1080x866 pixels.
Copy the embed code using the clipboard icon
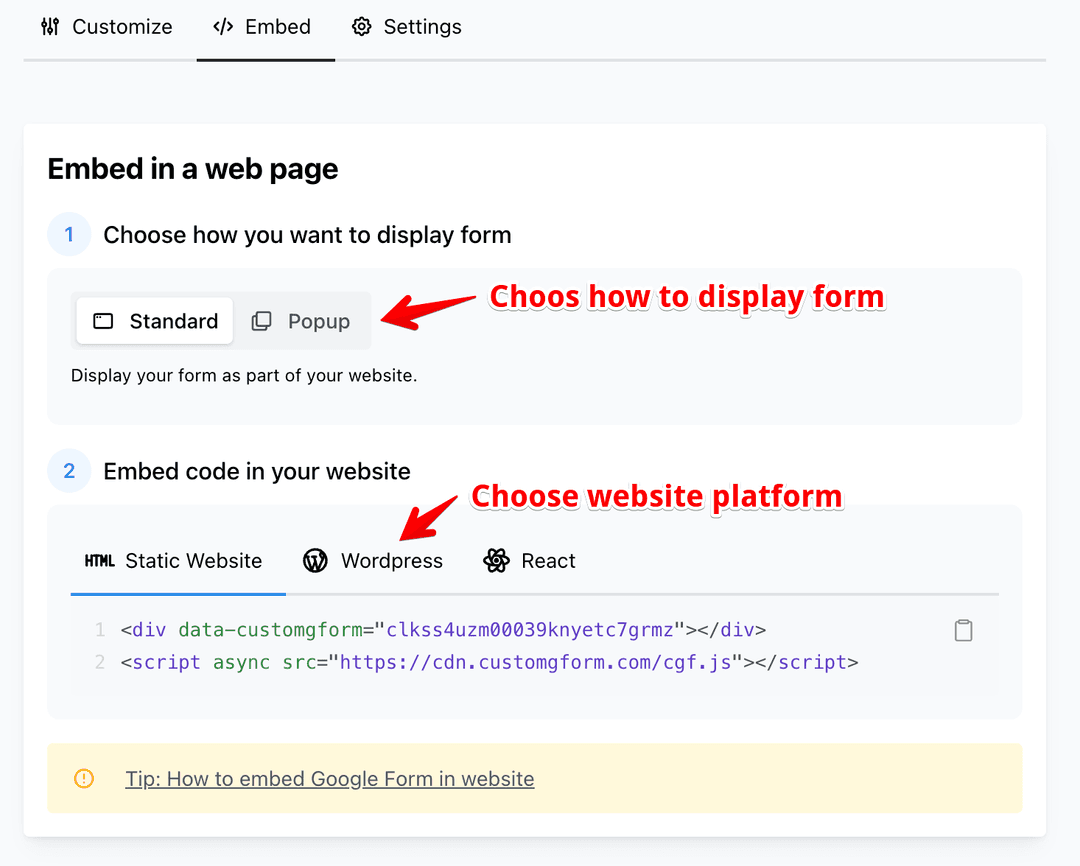pyautogui.click(x=963, y=630)
